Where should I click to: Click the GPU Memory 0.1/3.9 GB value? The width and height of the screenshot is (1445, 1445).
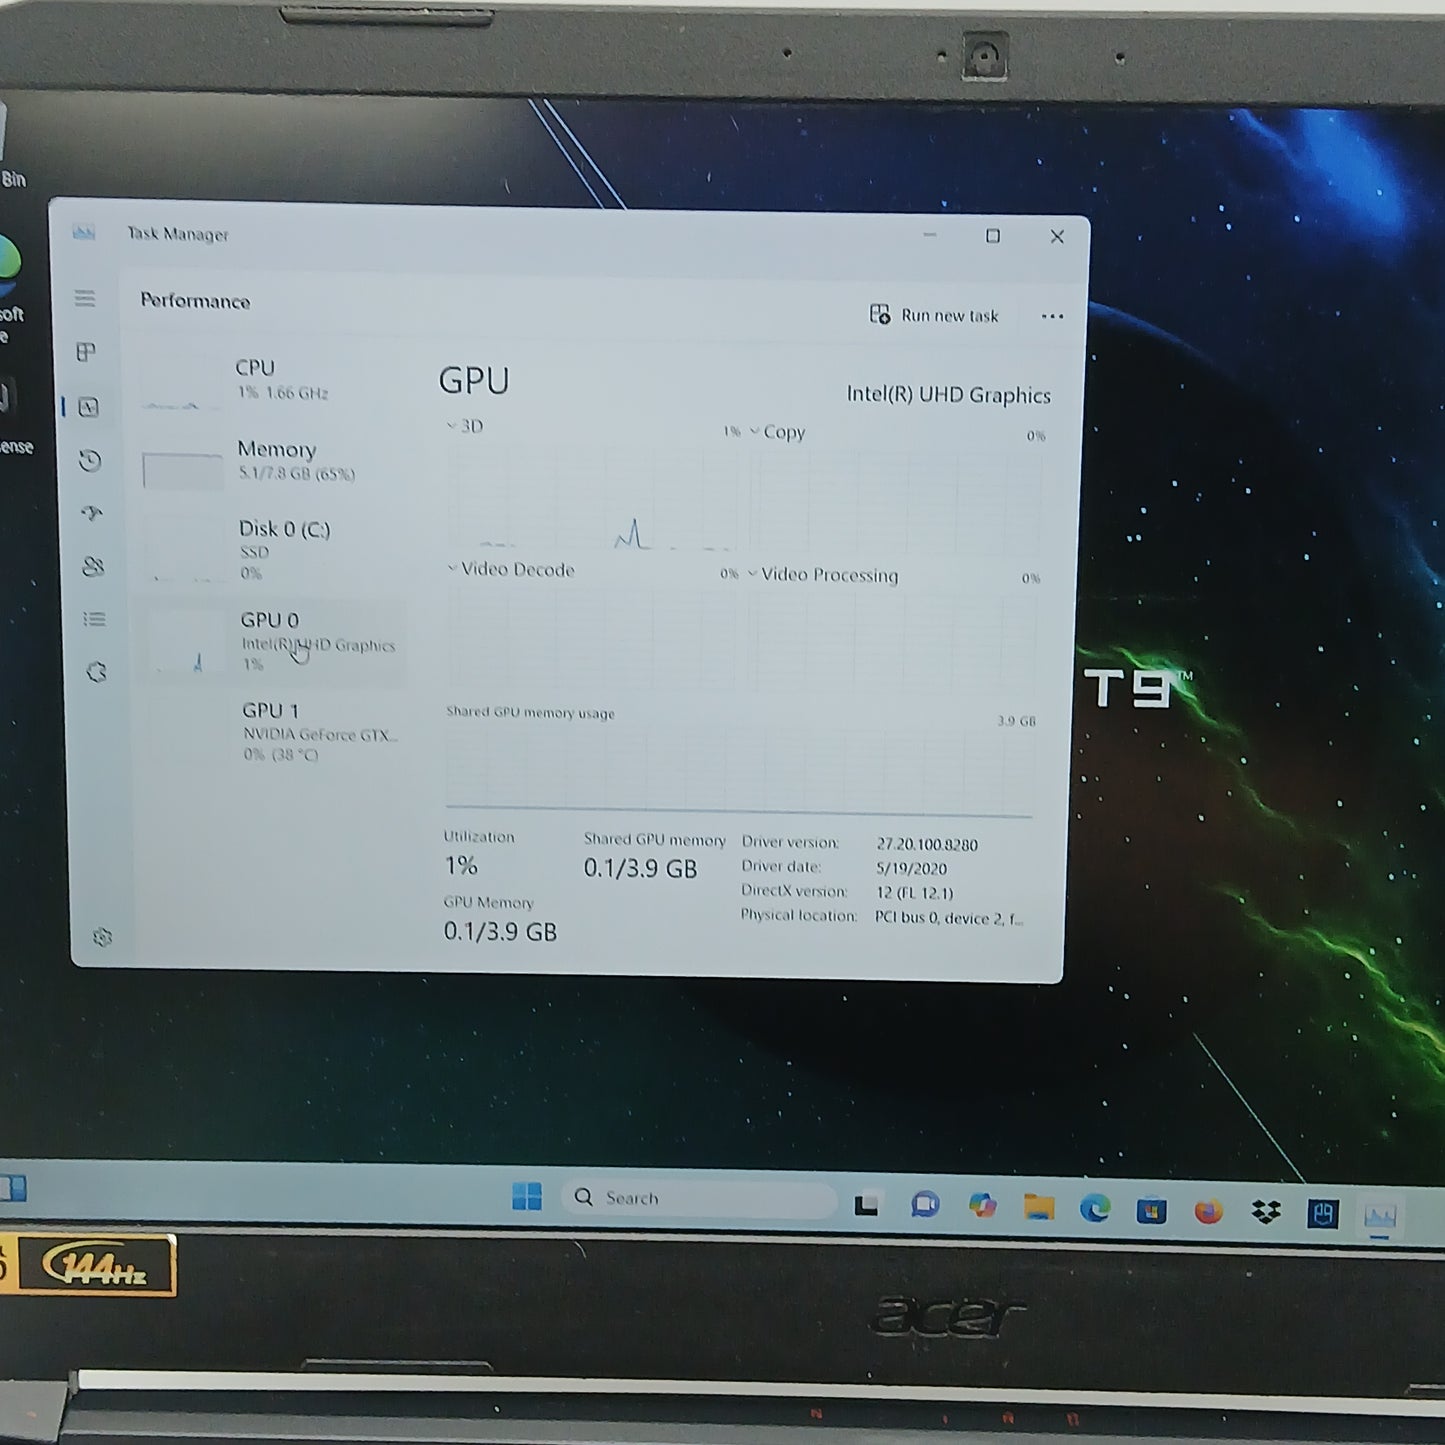[500, 932]
